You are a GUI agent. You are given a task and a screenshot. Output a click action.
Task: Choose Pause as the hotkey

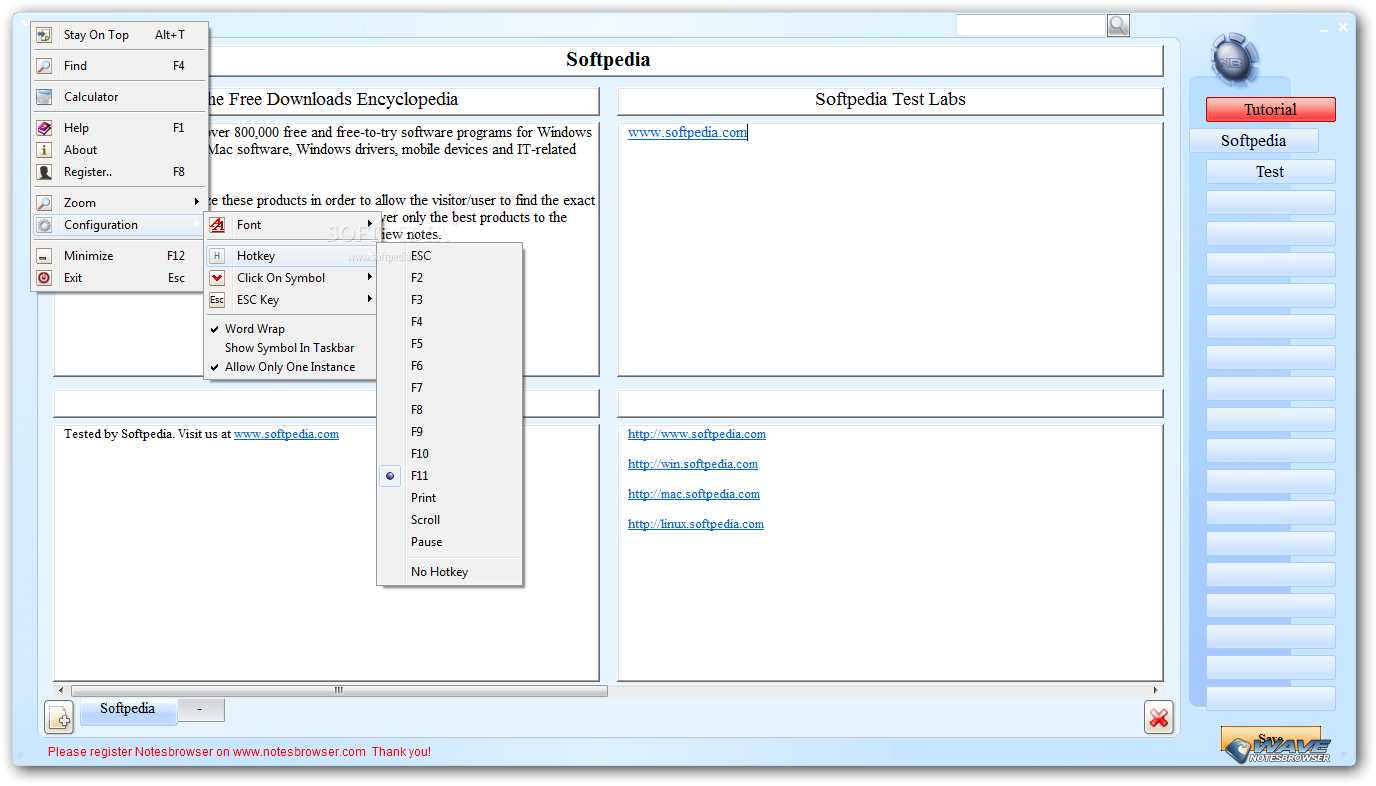[x=450, y=542]
